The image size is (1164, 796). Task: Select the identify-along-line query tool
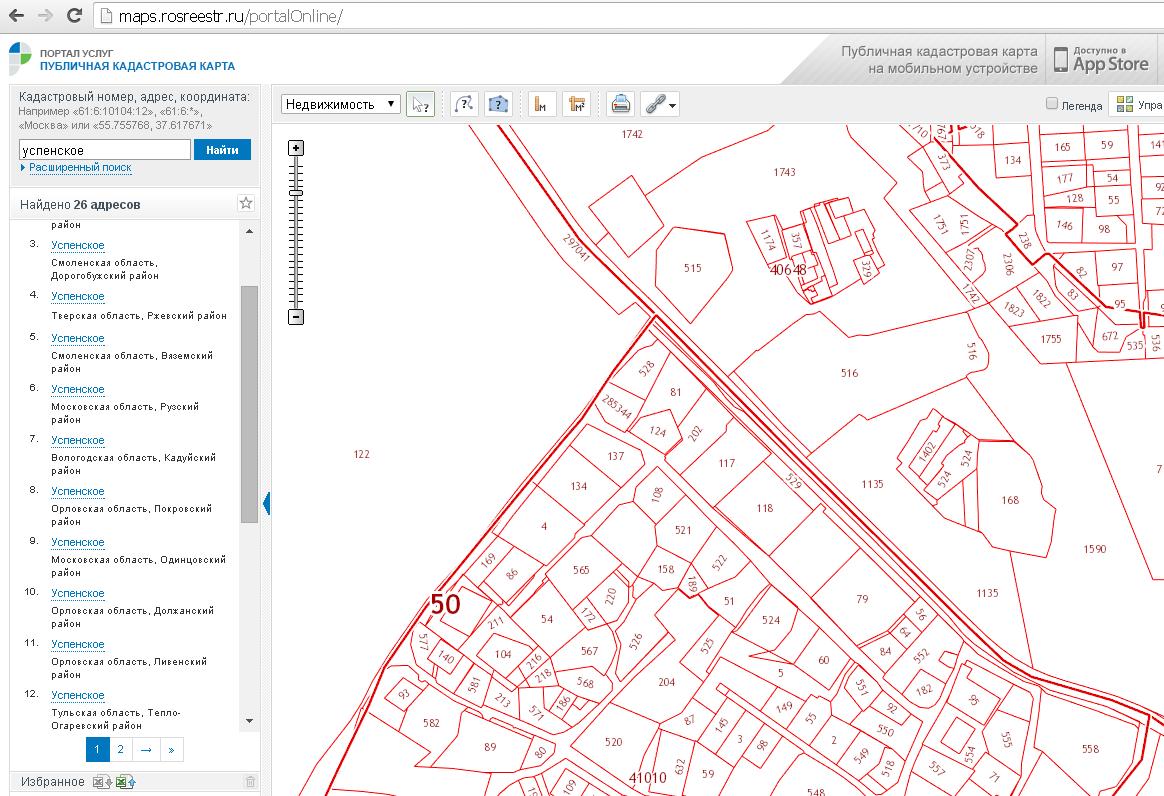464,104
